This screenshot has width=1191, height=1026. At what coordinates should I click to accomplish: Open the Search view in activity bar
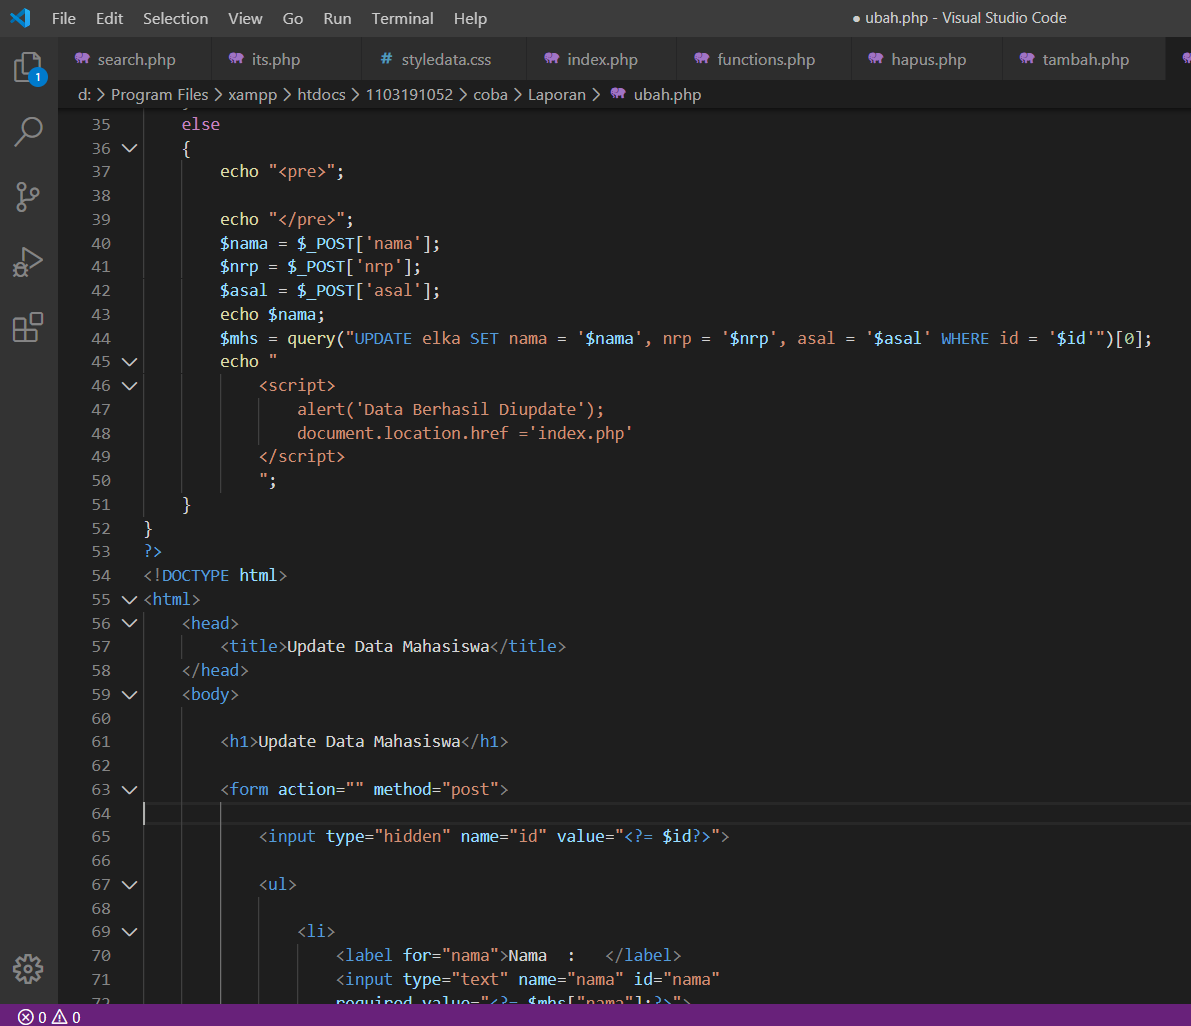(x=29, y=131)
